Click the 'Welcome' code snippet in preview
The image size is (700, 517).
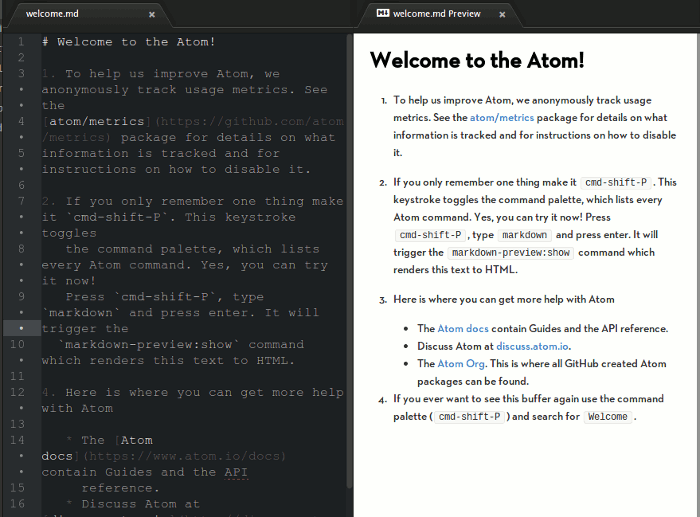tap(608, 417)
